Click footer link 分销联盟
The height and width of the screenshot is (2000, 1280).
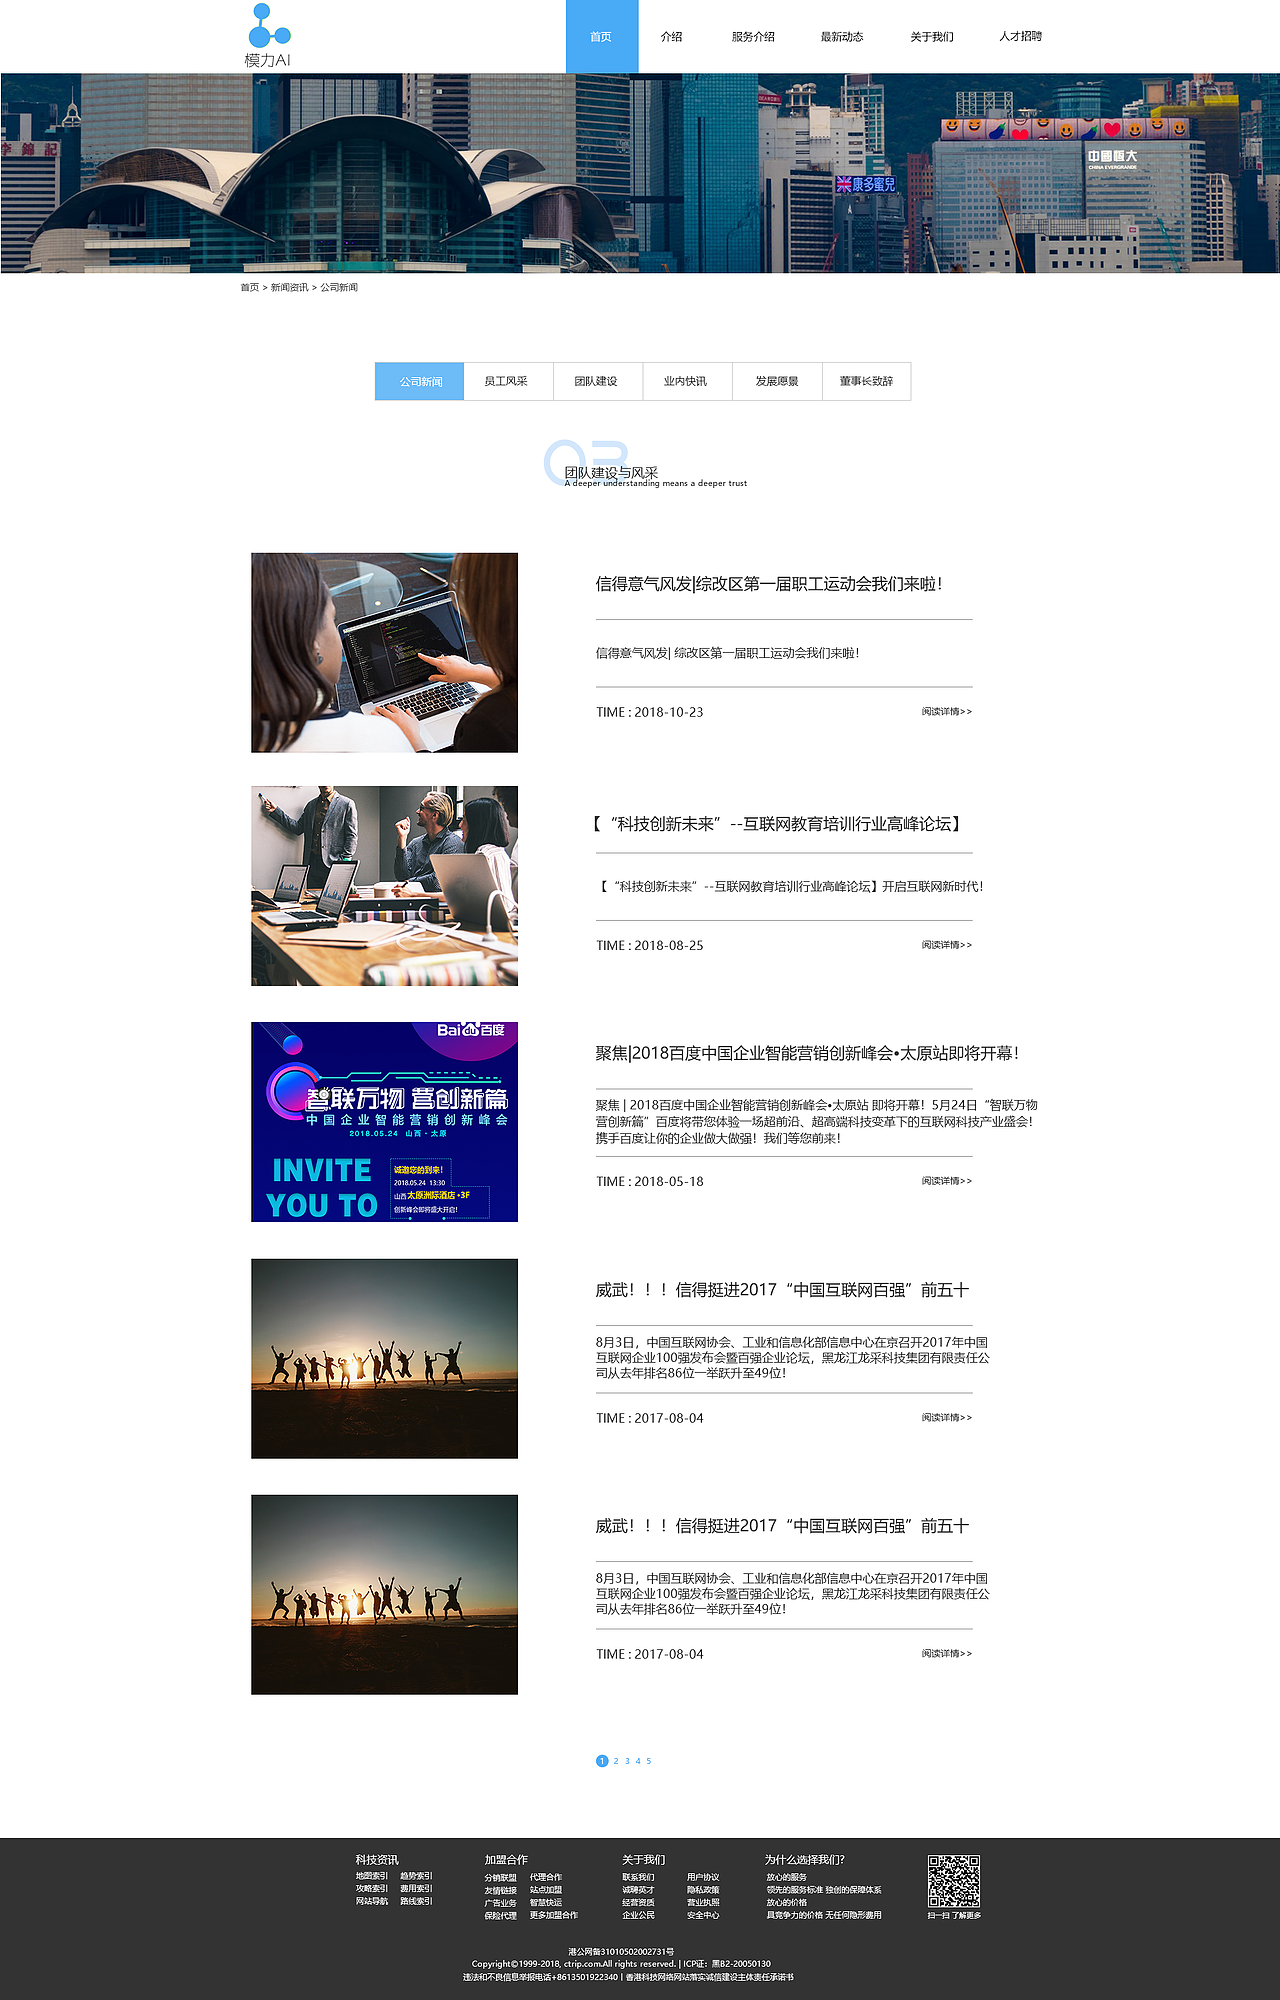[501, 1878]
